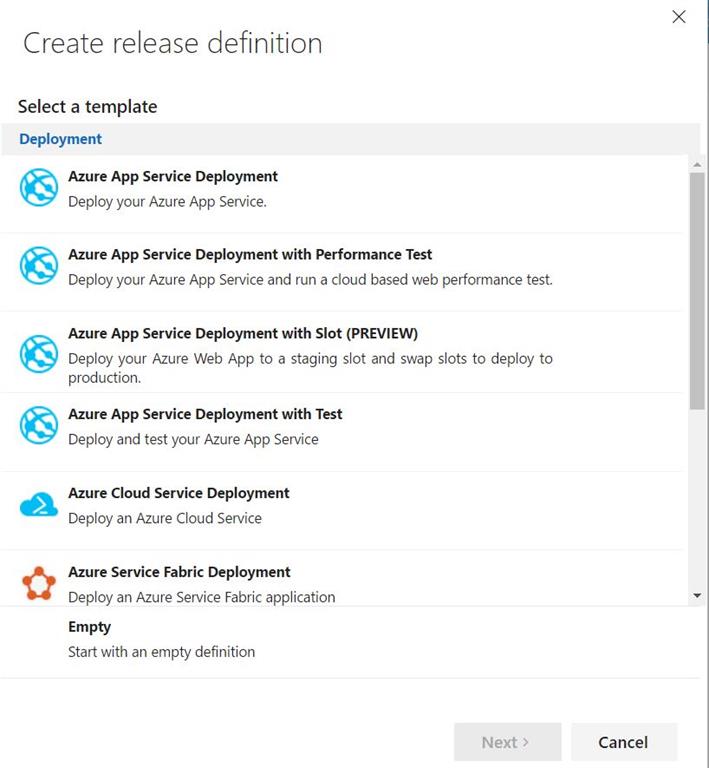This screenshot has width=709, height=768.
Task: Pick Azure App Service Deployment with Slot (PREVIEW)
Action: point(243,333)
